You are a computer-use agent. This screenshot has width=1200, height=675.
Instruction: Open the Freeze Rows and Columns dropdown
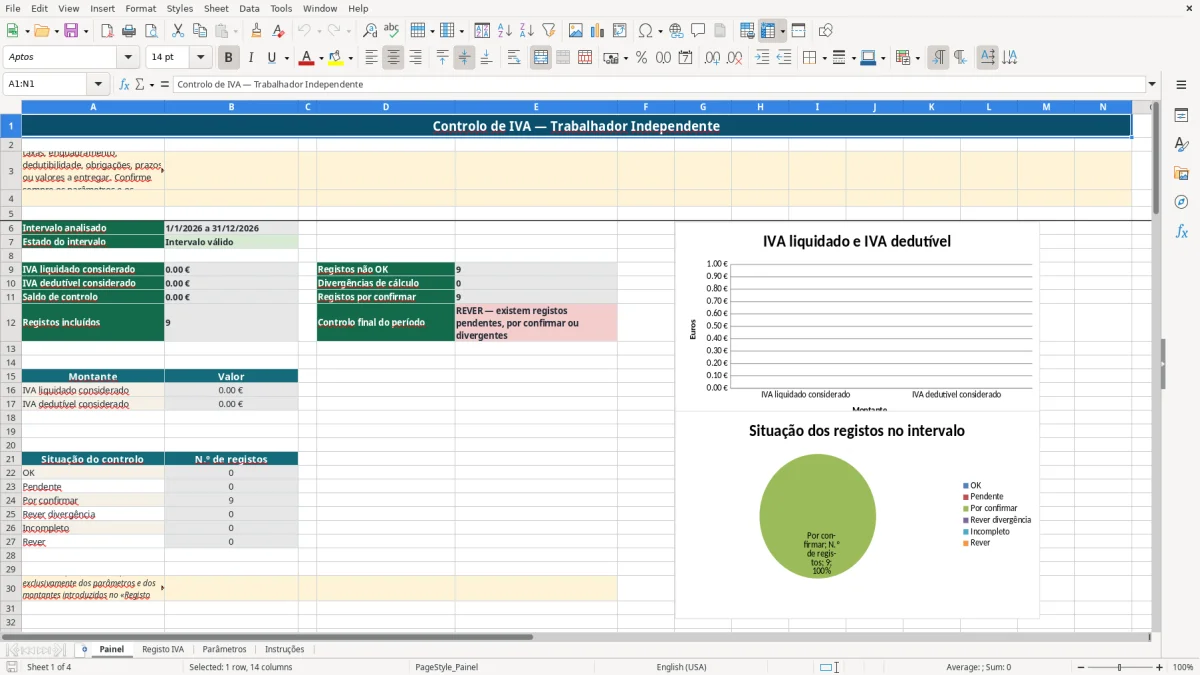tap(782, 31)
